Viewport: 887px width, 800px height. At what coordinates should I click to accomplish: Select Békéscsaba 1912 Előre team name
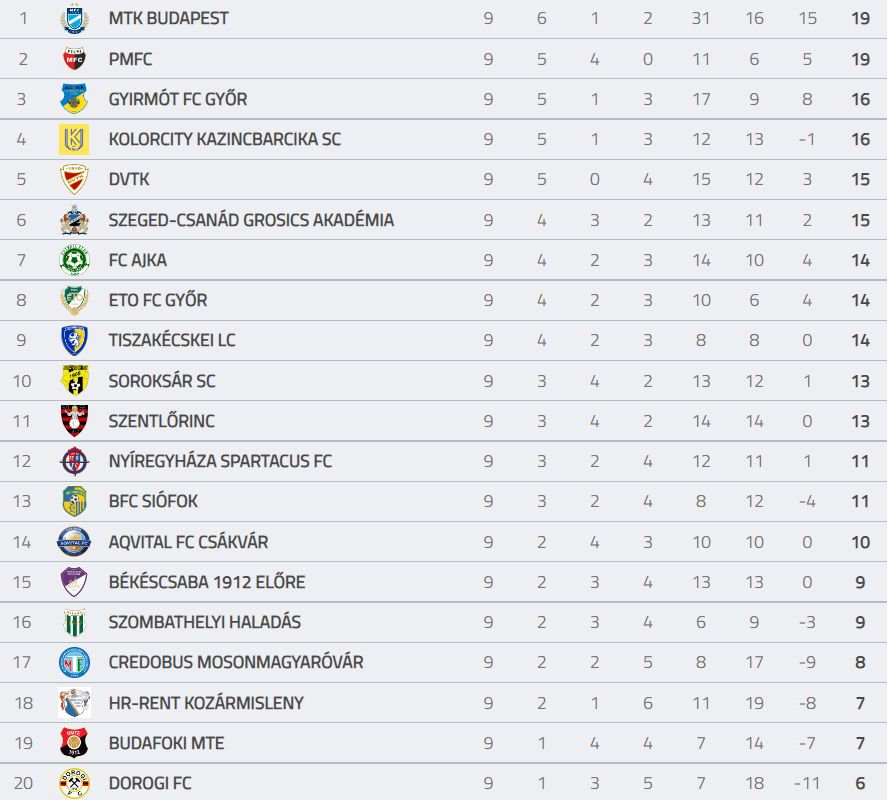206,582
